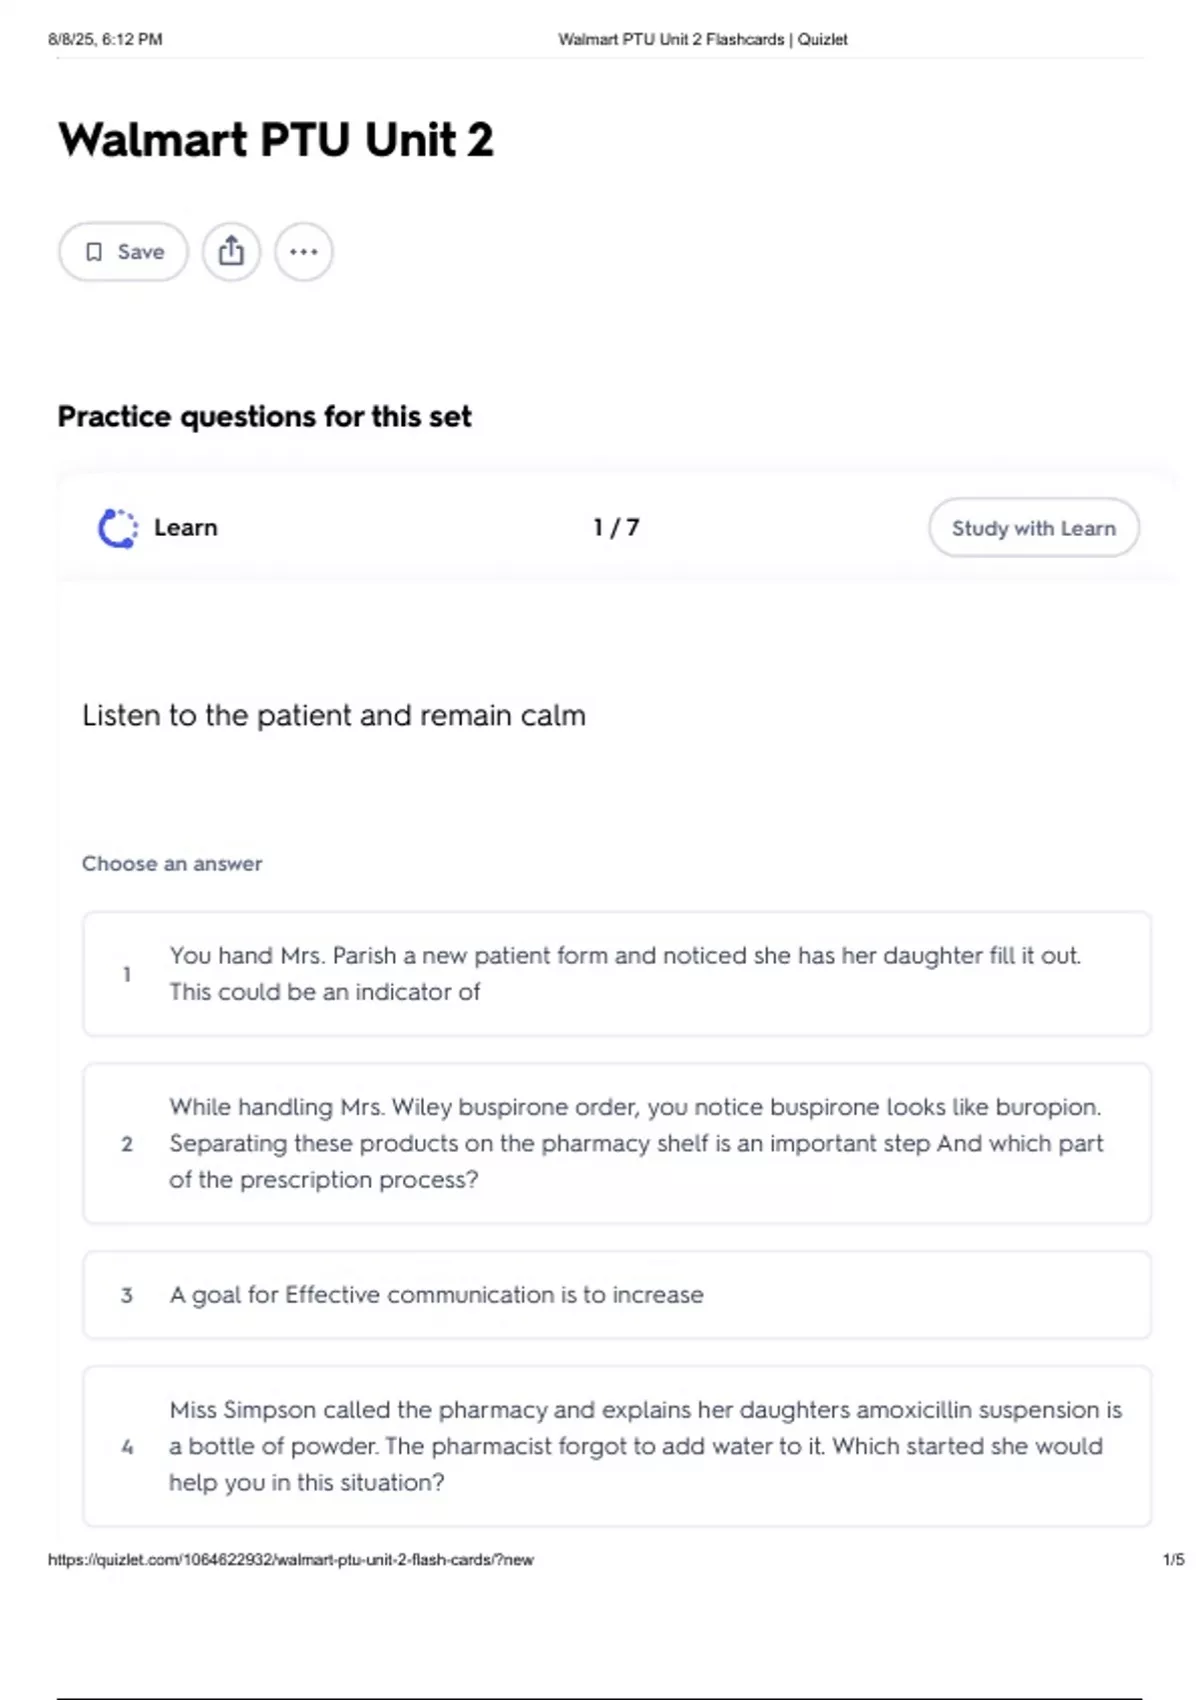The height and width of the screenshot is (1700, 1200).
Task: Click the number 4 option badge
Action: coord(127,1447)
